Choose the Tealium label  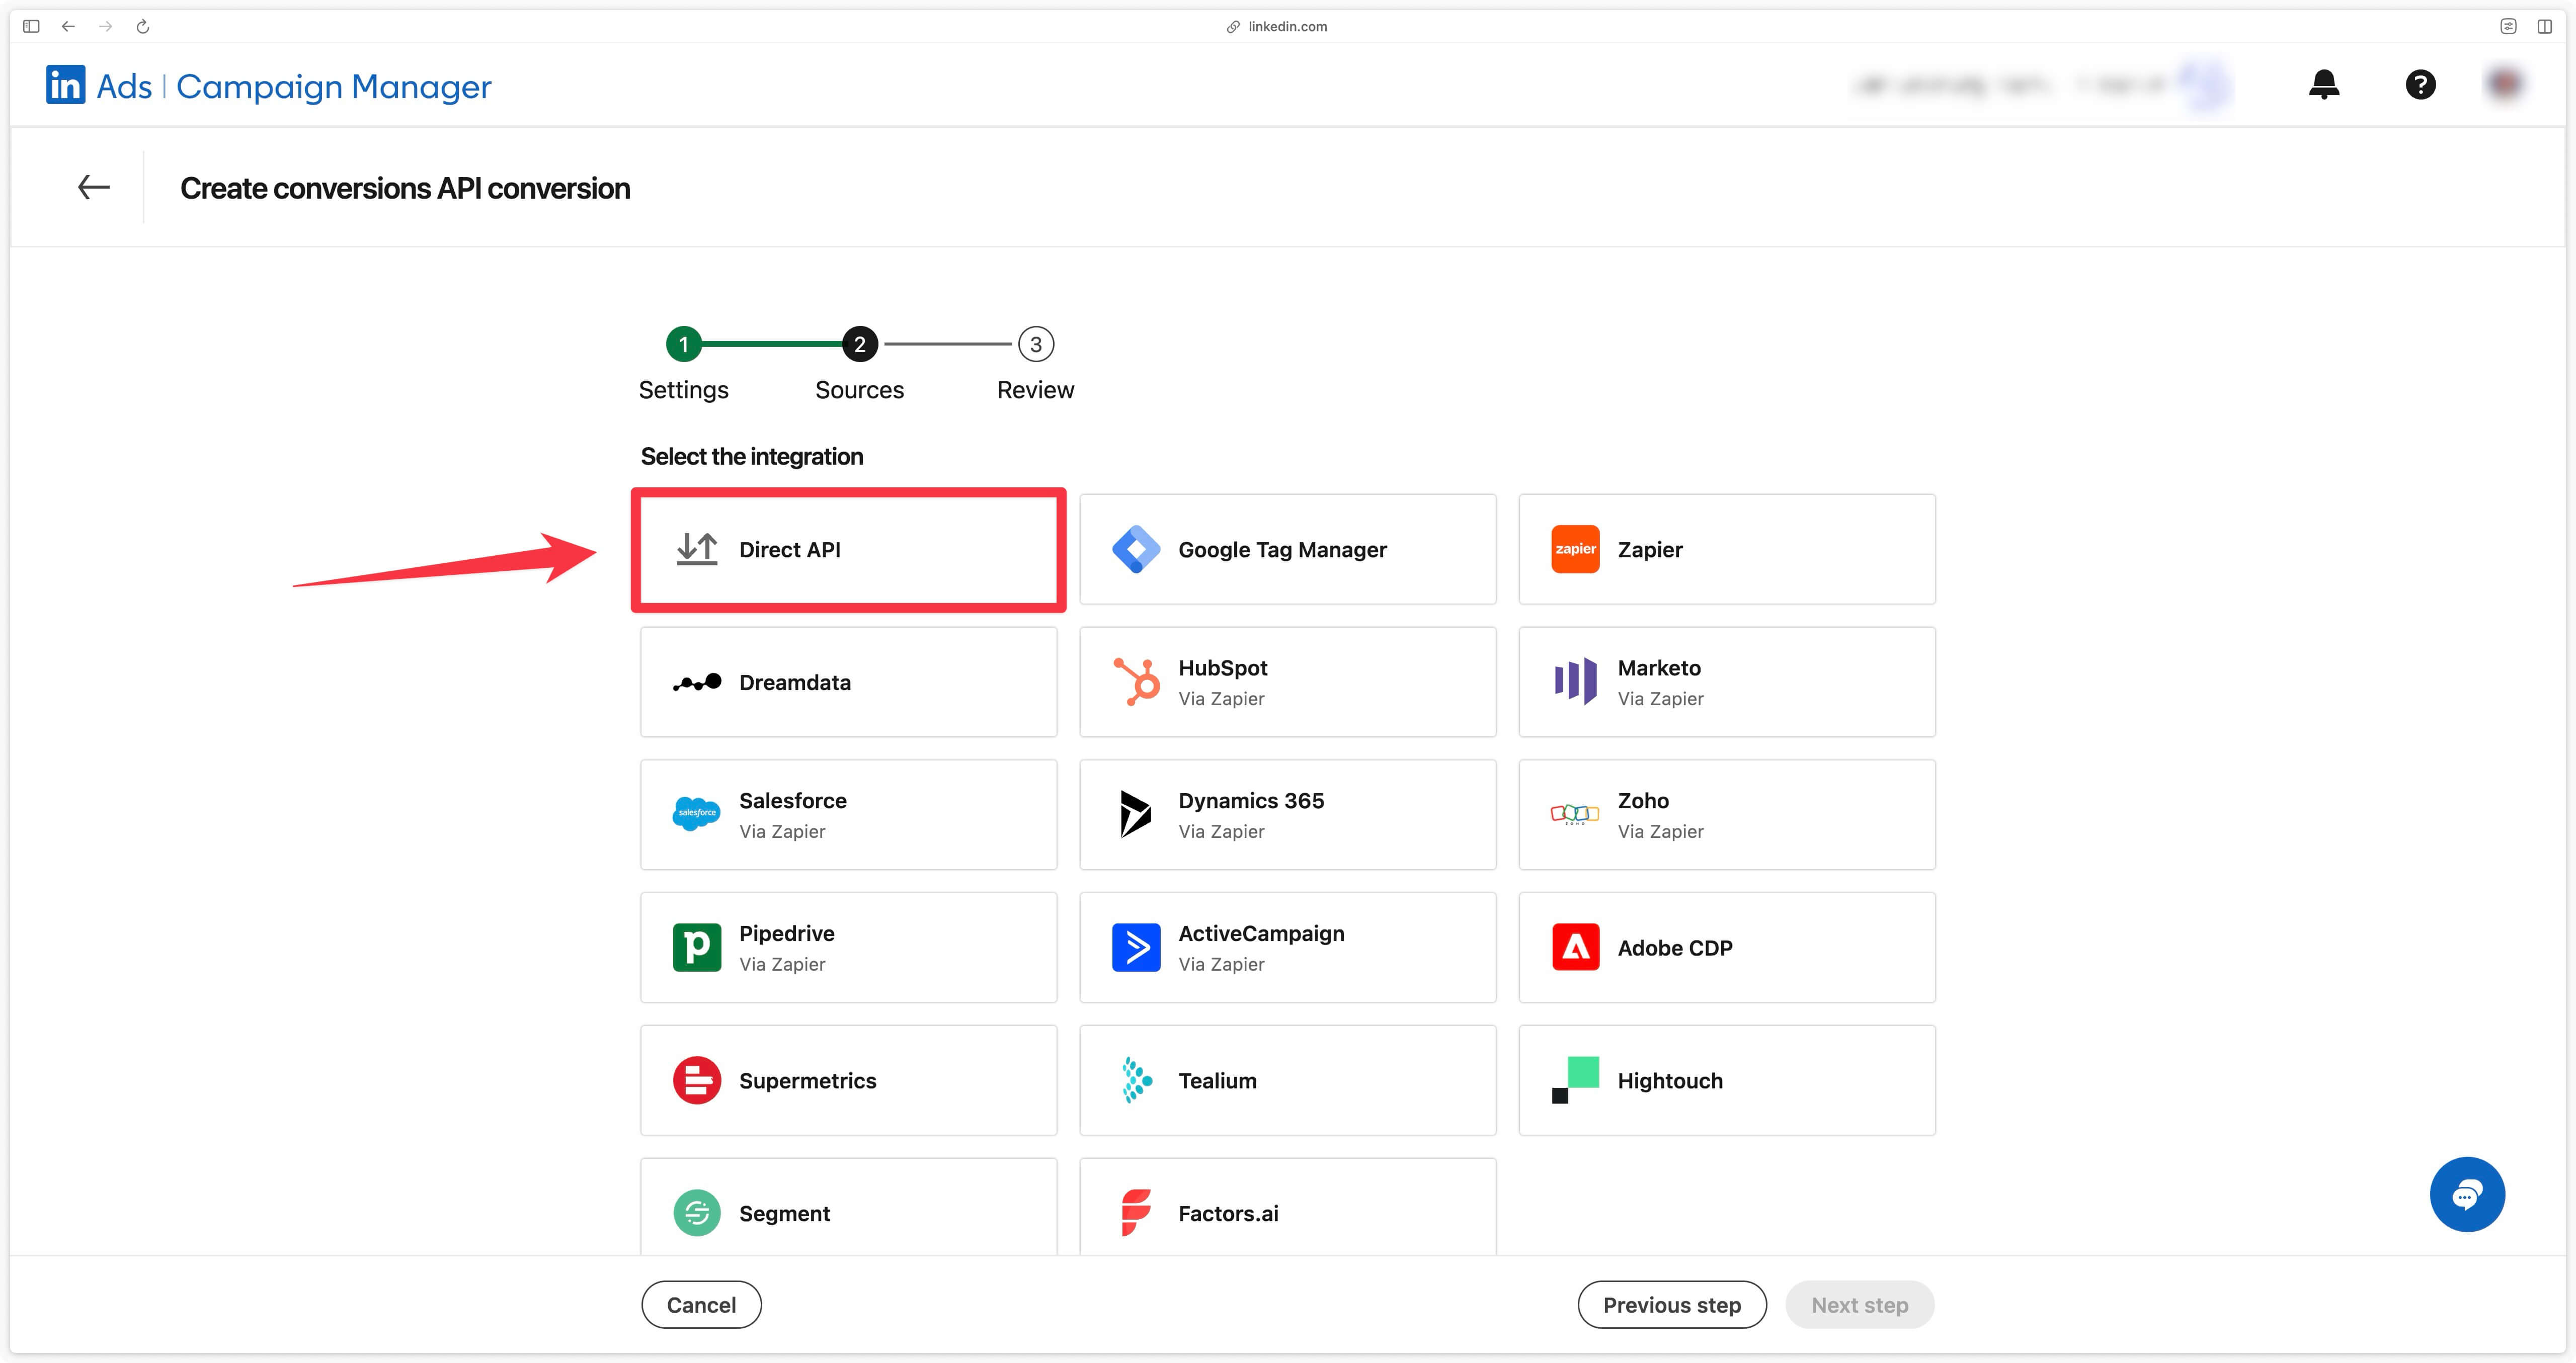pos(1217,1080)
